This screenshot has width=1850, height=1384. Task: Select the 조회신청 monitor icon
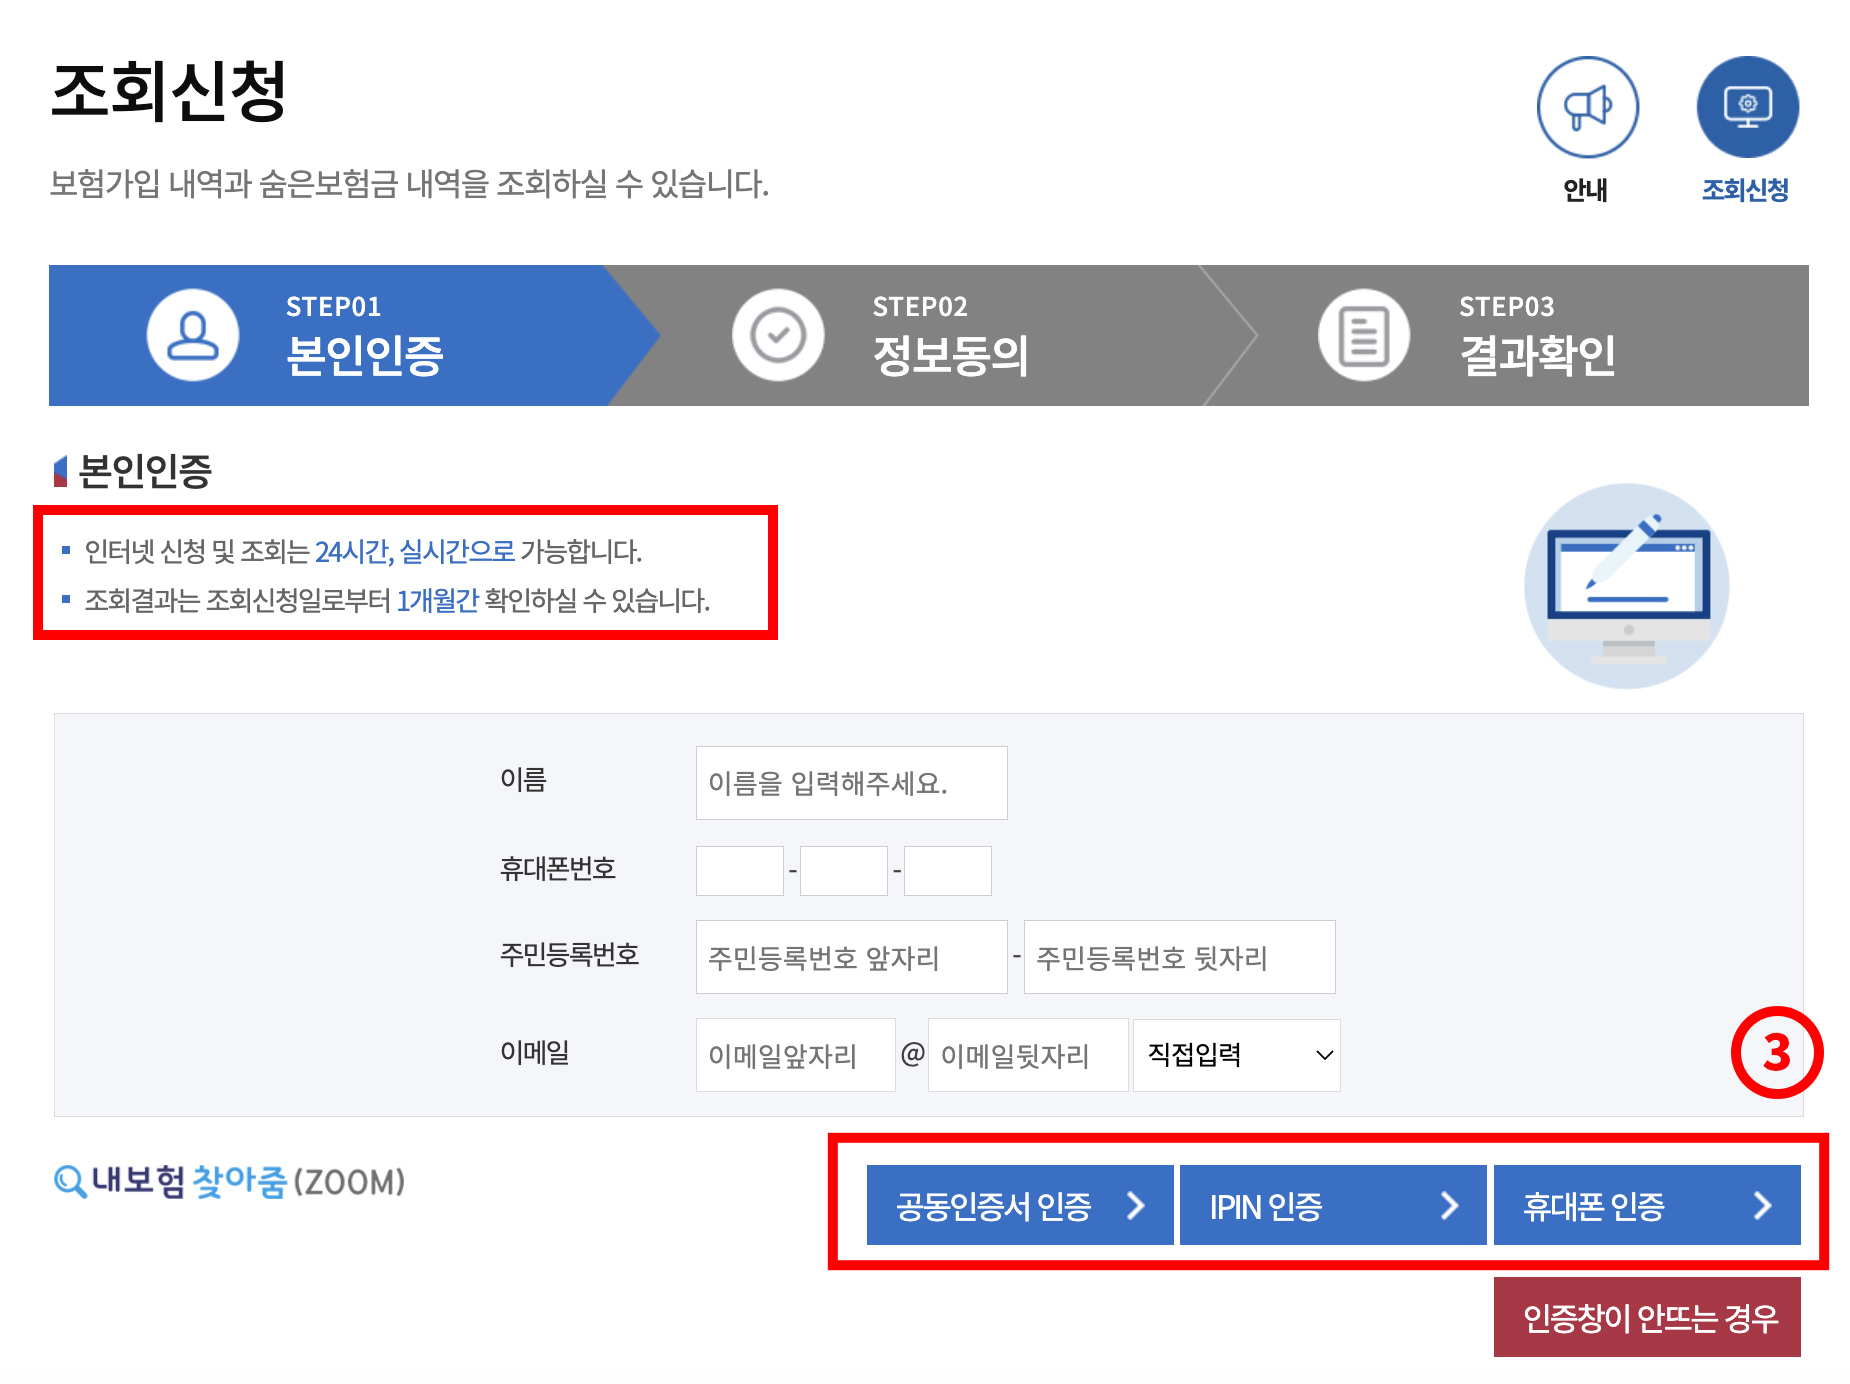point(1747,107)
